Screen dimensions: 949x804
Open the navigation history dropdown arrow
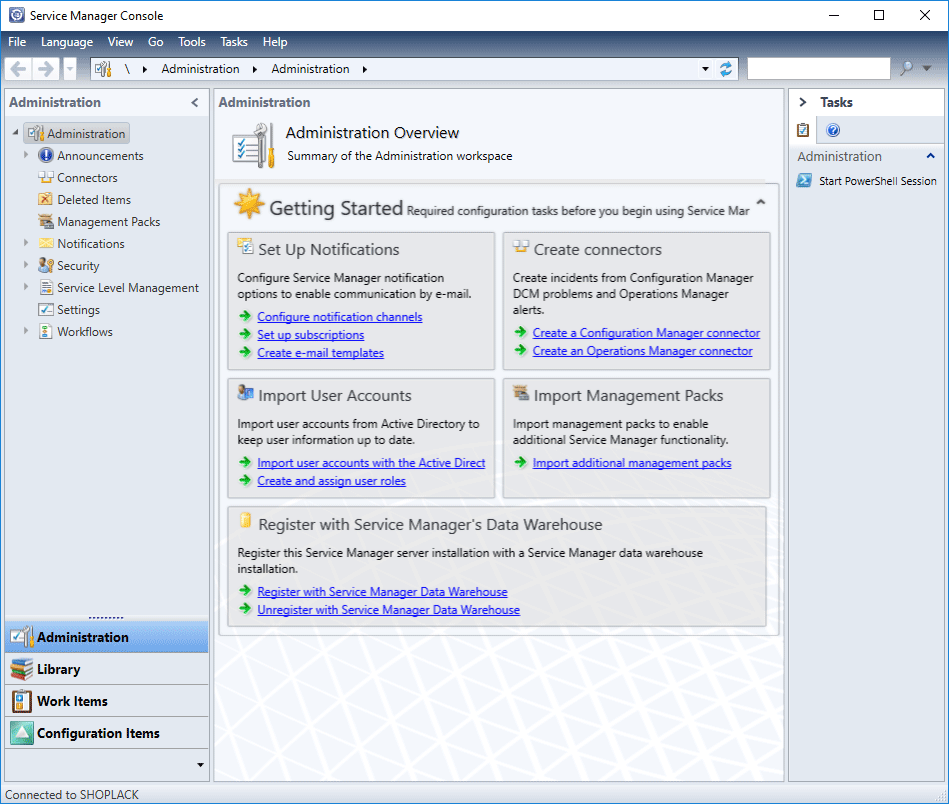[x=70, y=69]
